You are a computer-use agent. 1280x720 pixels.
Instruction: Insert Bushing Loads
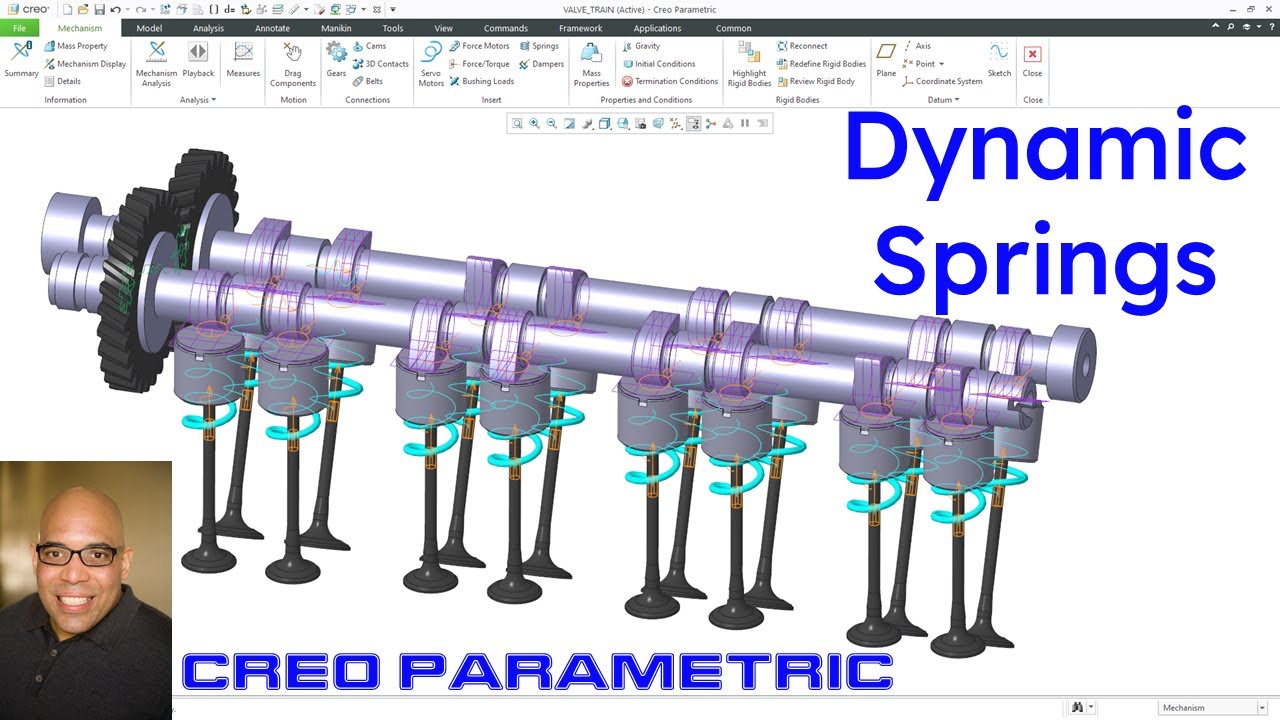click(x=481, y=82)
